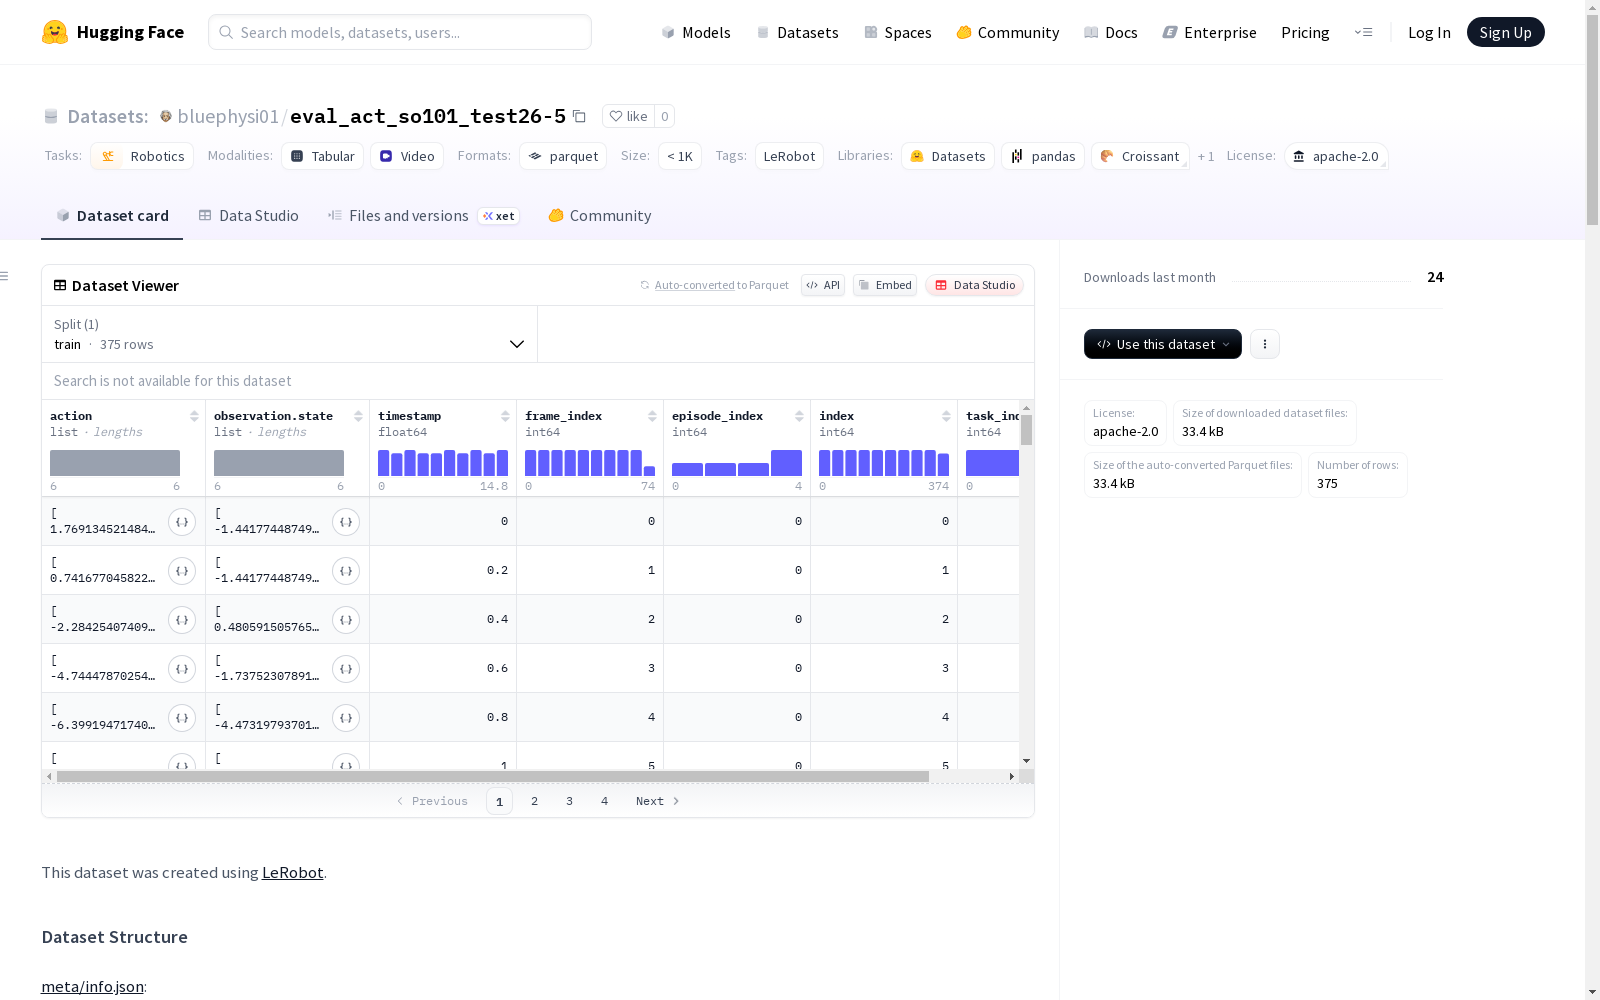Go to page 2 of the table
Screen dimensions: 1600x1000
[x=534, y=801]
